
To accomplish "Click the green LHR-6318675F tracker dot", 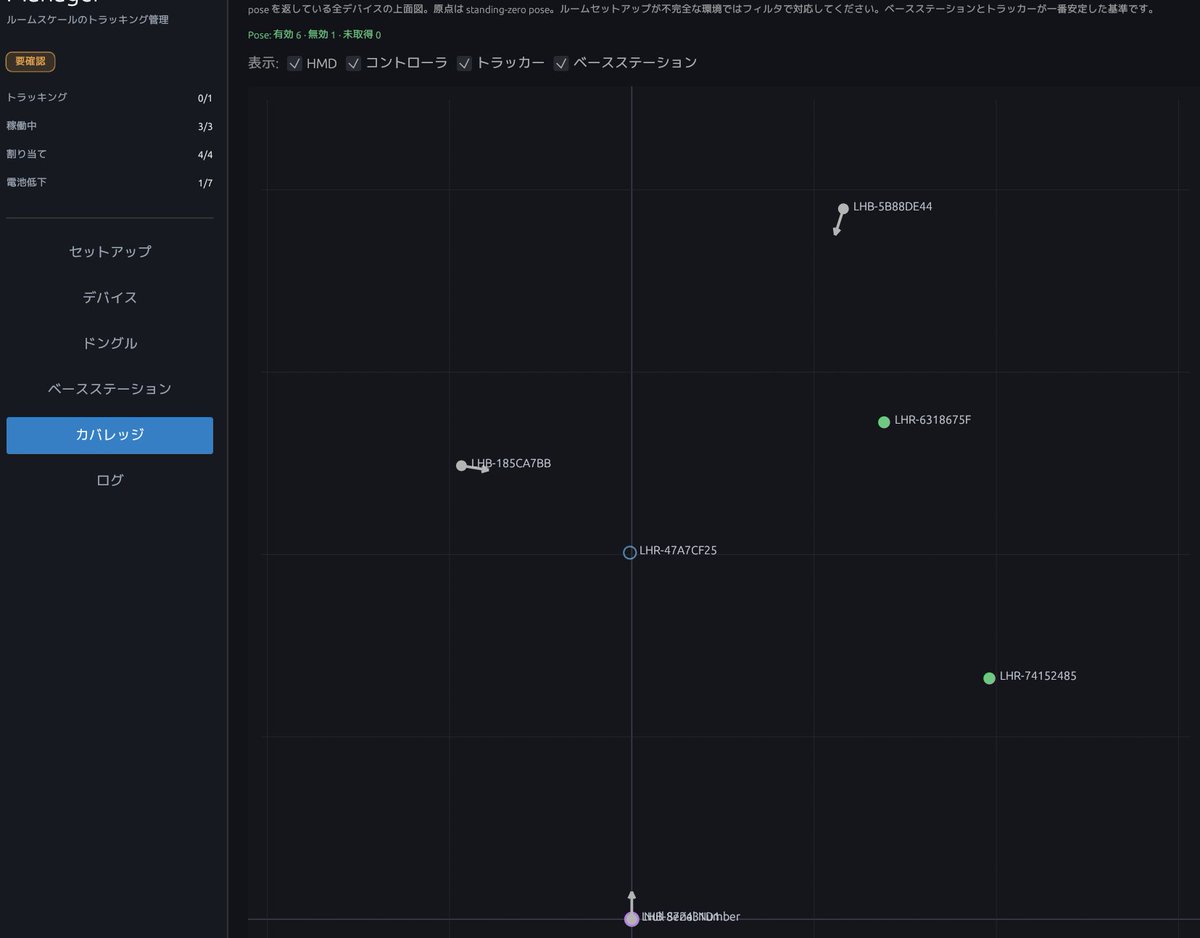I will [884, 422].
